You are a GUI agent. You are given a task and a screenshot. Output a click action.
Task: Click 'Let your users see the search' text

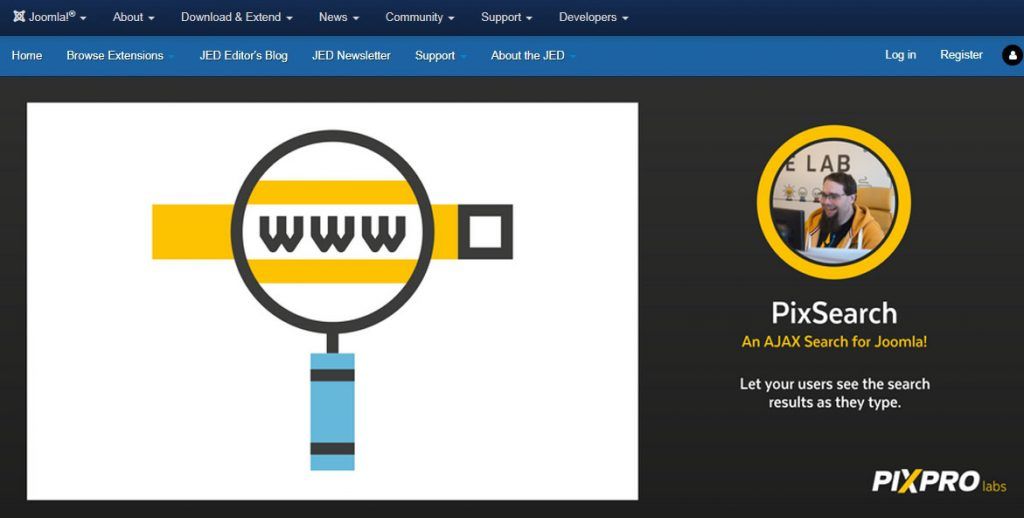click(835, 384)
